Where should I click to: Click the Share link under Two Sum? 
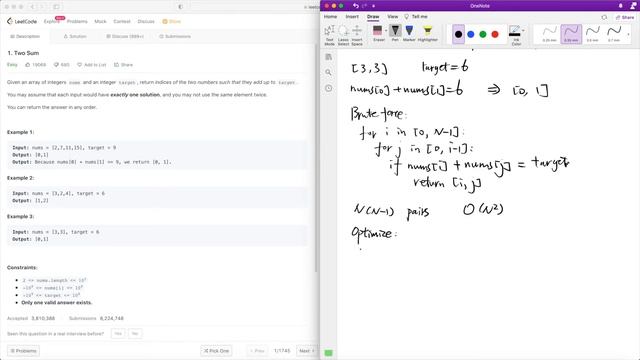click(x=123, y=65)
